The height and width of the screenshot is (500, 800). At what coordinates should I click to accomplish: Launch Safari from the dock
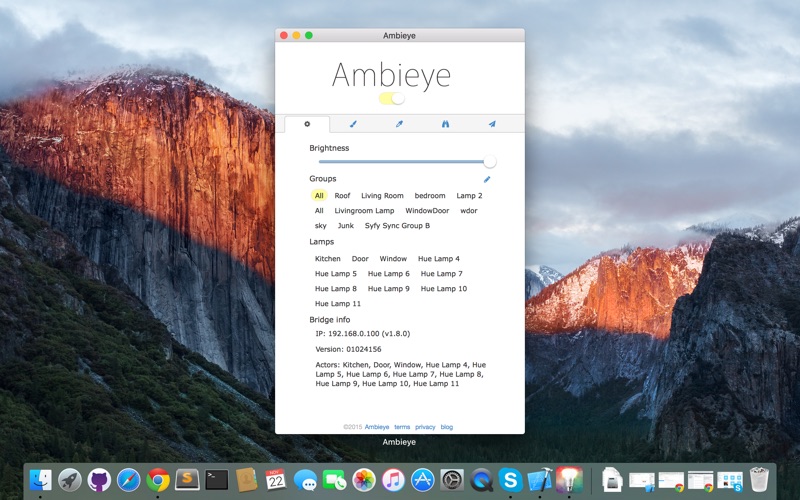(129, 480)
